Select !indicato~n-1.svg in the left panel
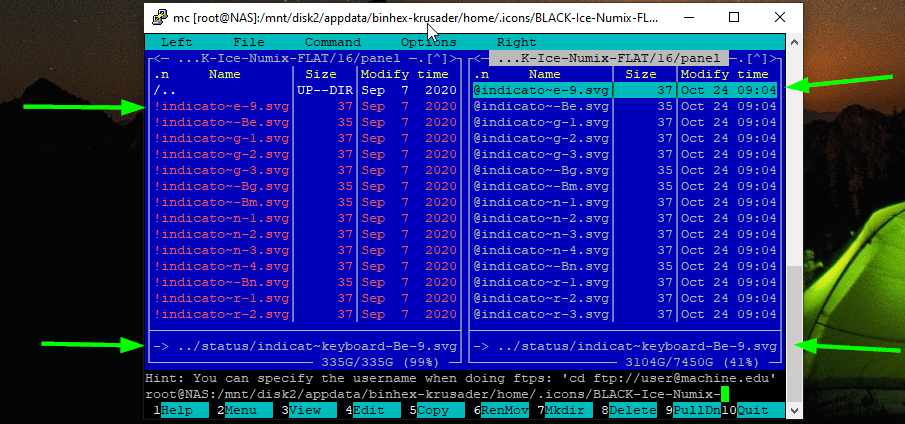Screen dimensions: 905x424 coord(305,219)
